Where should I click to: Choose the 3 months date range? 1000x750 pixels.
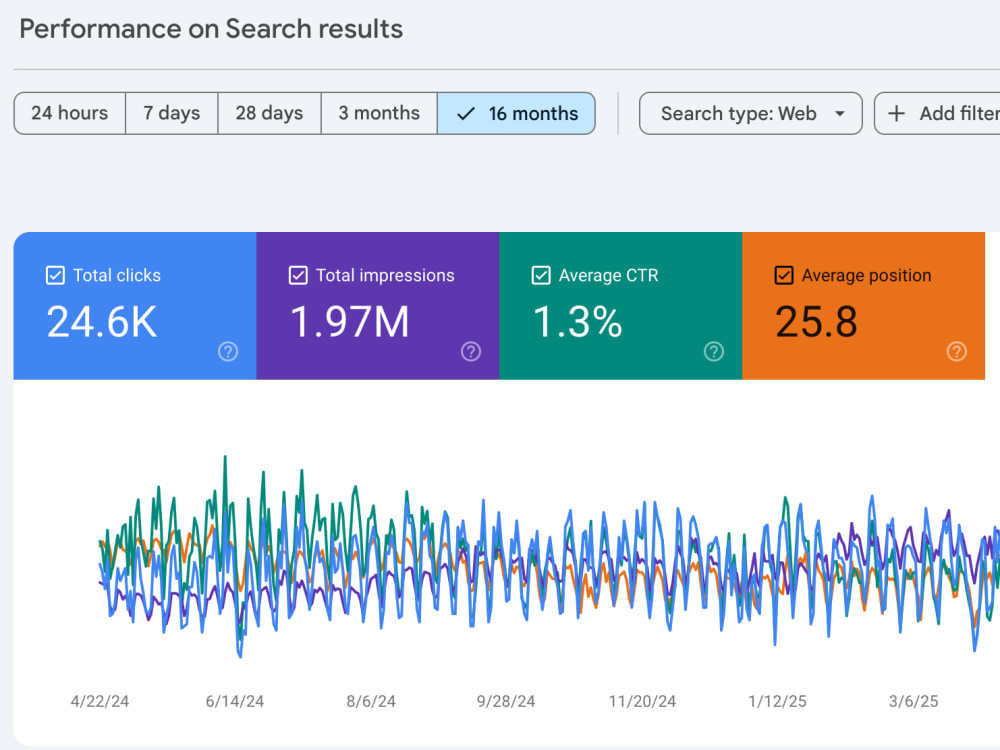coord(379,114)
